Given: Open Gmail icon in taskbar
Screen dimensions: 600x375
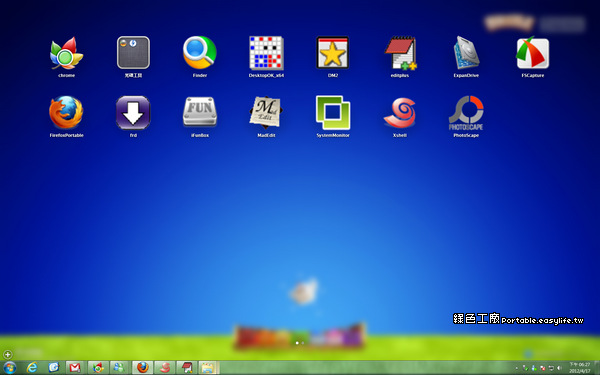Looking at the screenshot, I should [75, 368].
